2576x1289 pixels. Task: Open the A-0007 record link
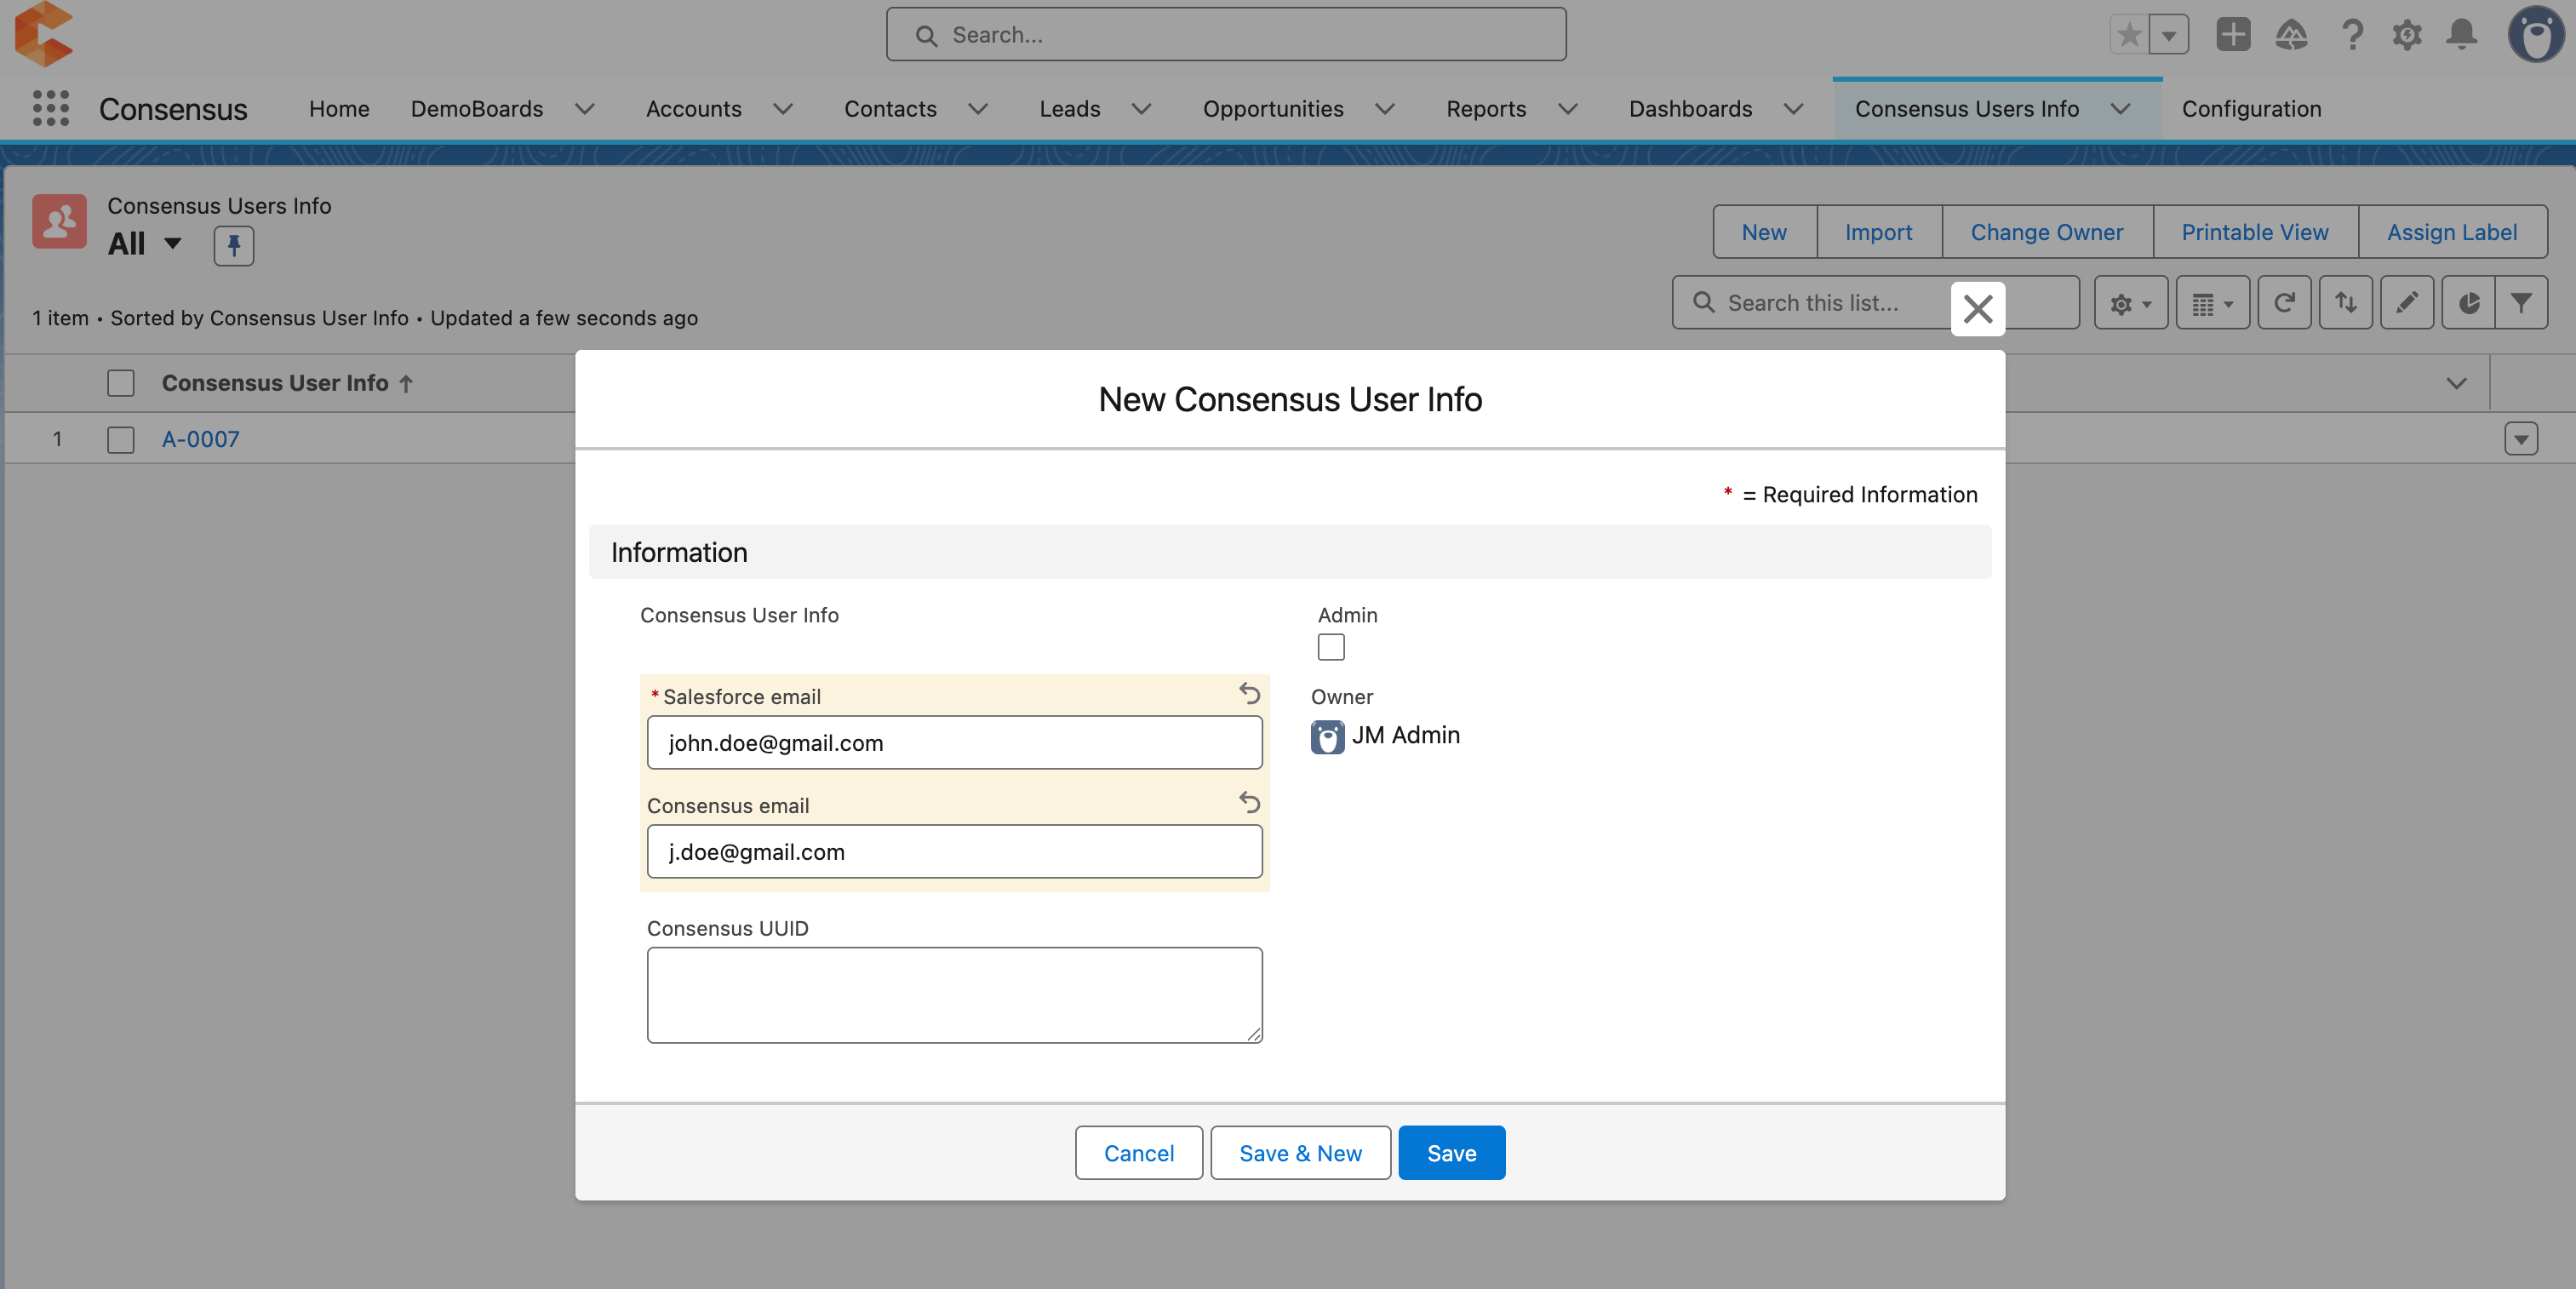click(x=201, y=439)
